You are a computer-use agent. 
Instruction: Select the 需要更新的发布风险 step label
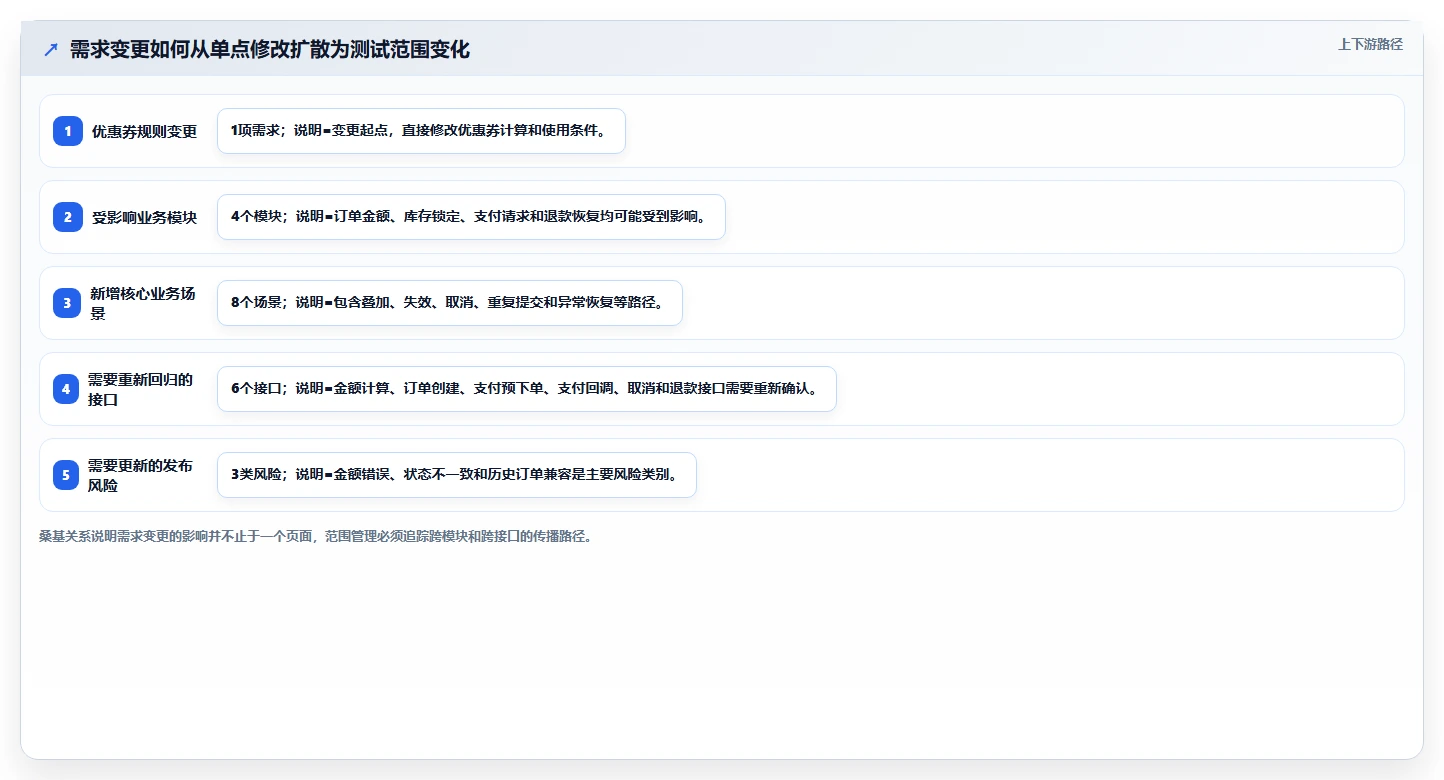pyautogui.click(x=142, y=475)
